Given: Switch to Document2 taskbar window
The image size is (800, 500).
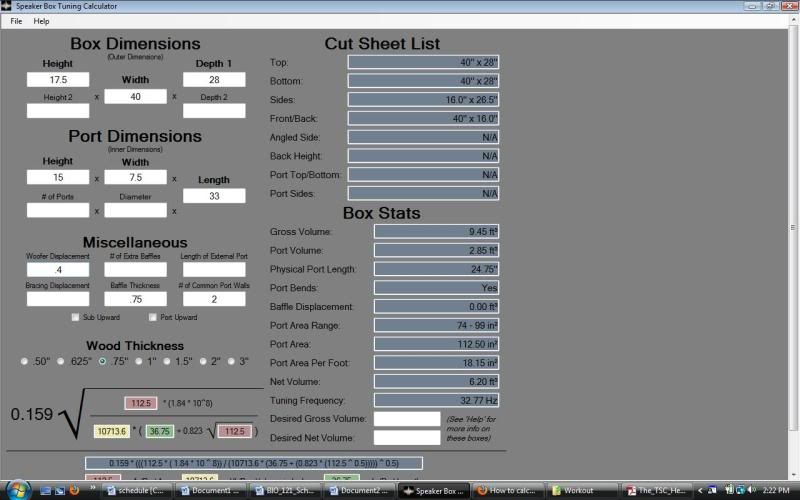Looking at the screenshot, I should (362, 490).
